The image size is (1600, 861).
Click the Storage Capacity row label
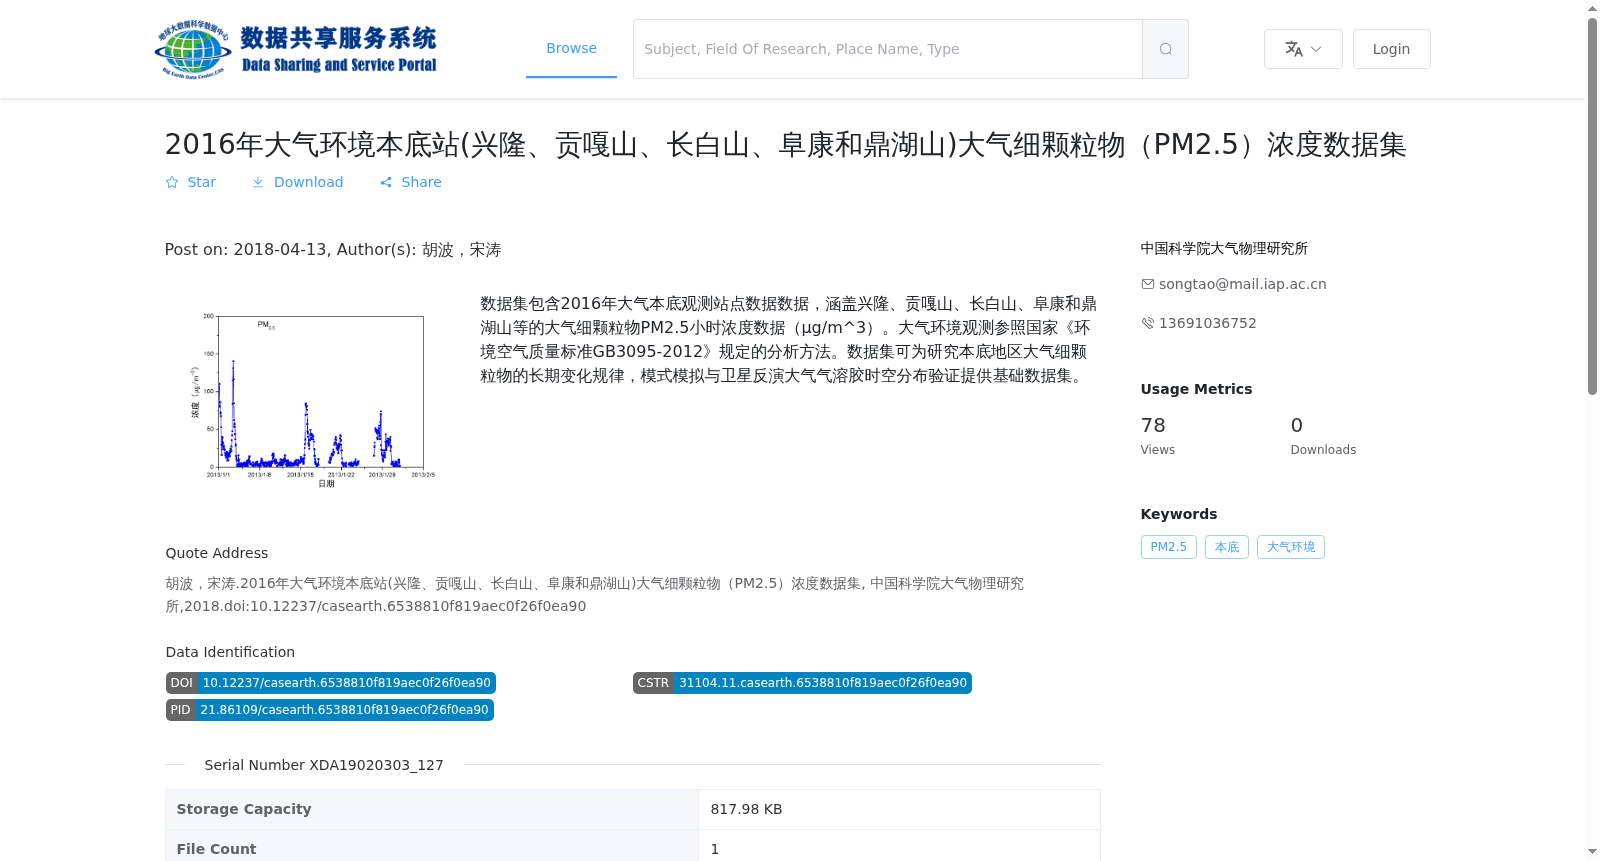(x=244, y=809)
